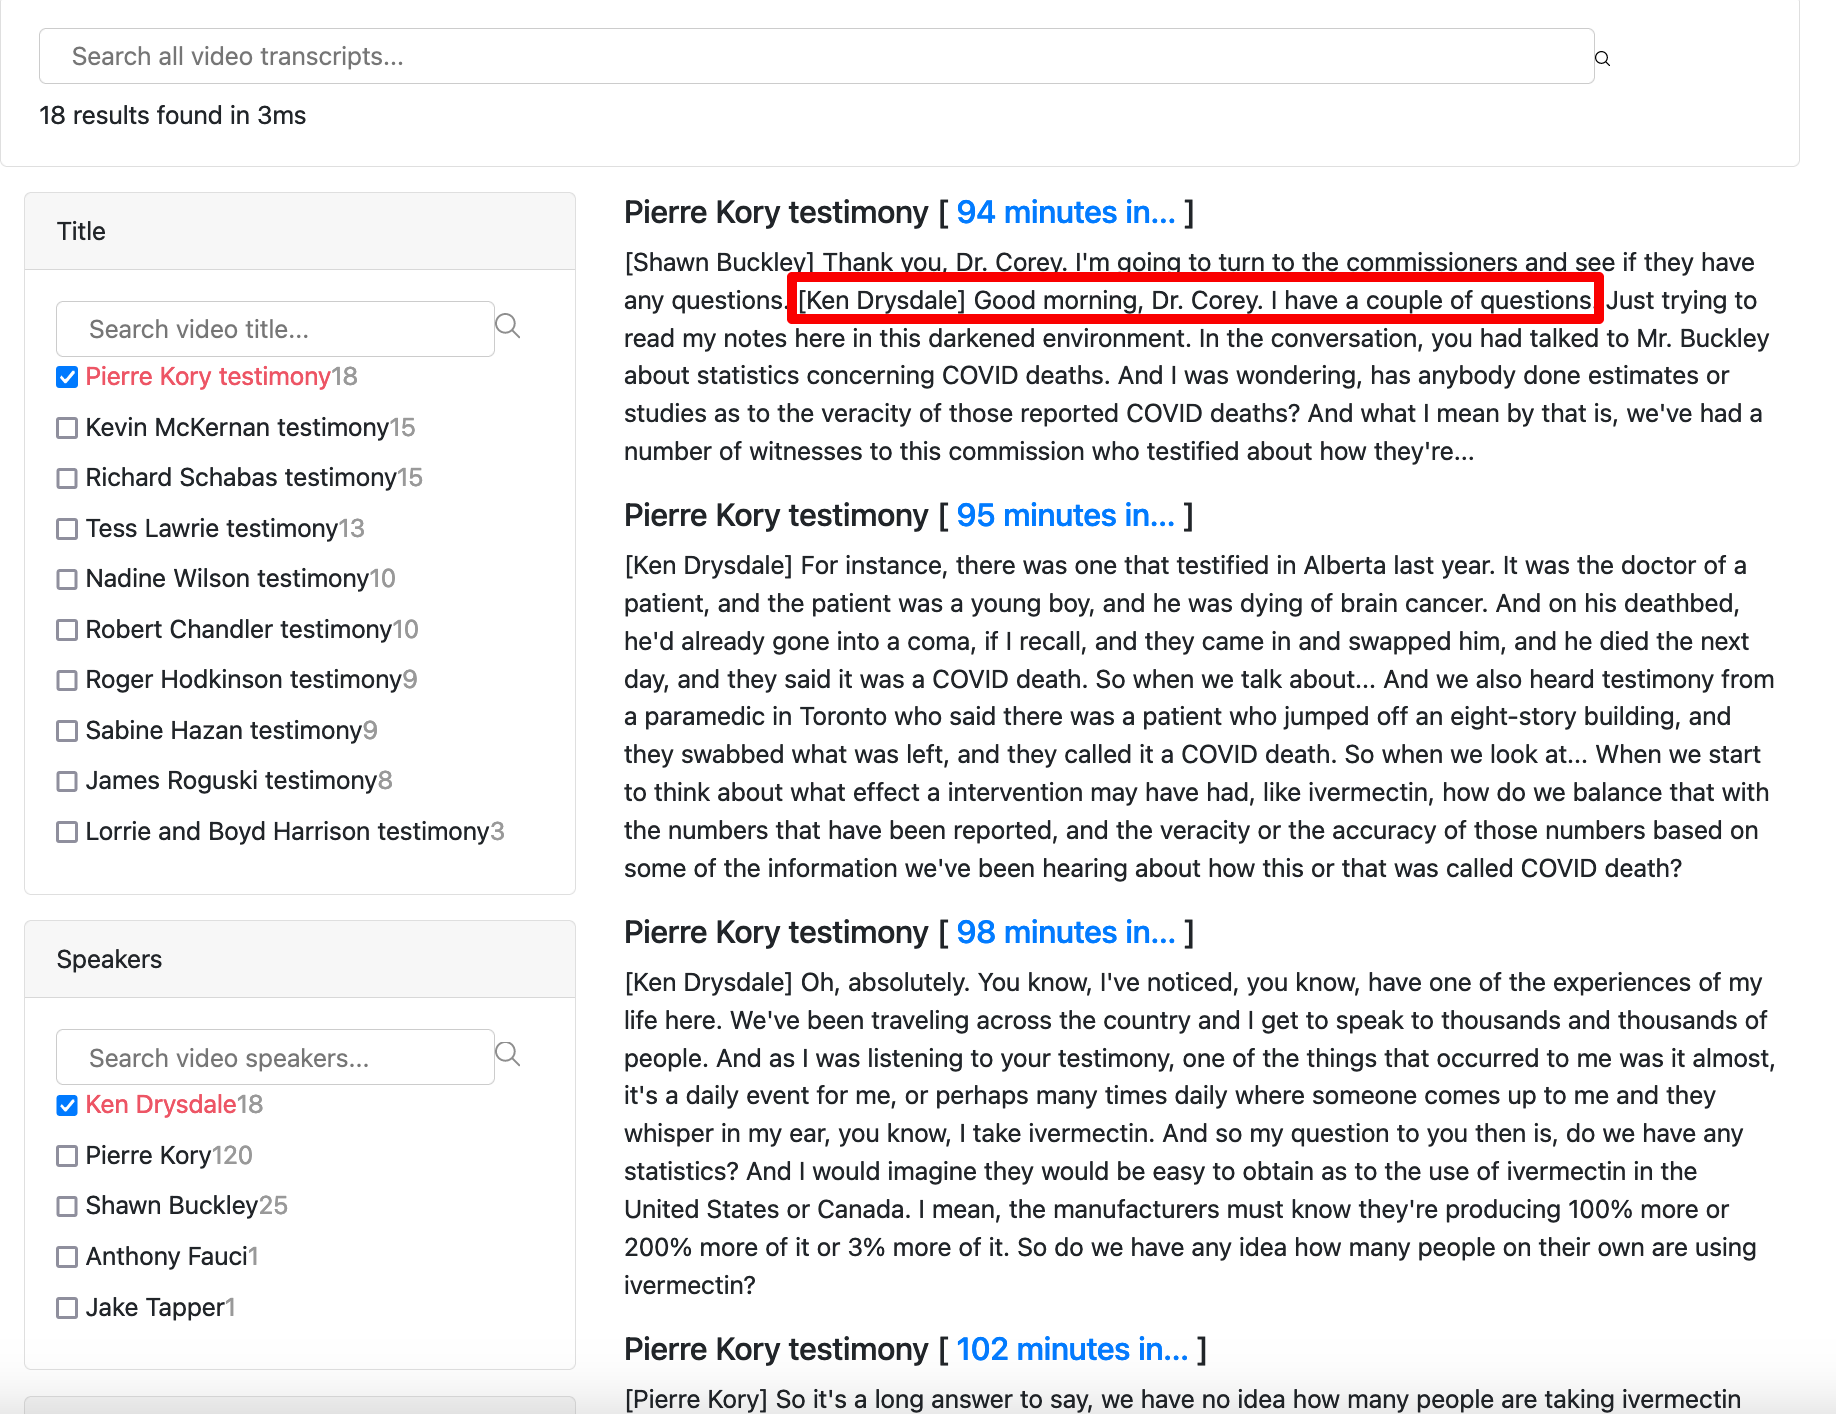
Task: Check the Nadine Wilson testimony filter
Action: tap(67, 579)
